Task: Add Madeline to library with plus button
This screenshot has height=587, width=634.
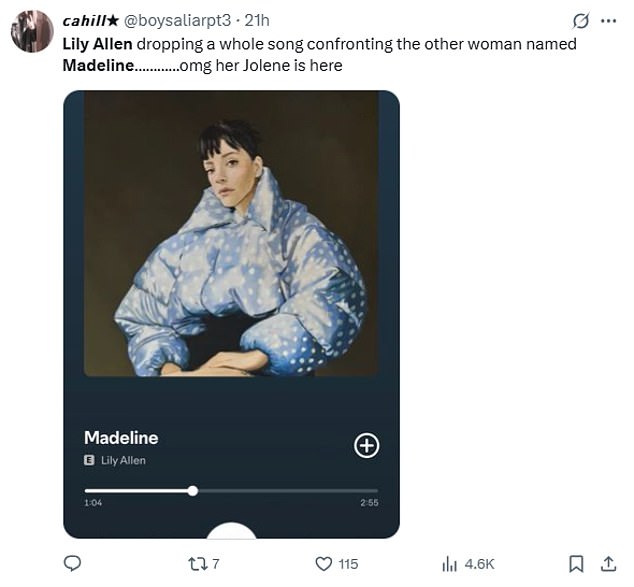Action: point(367,446)
